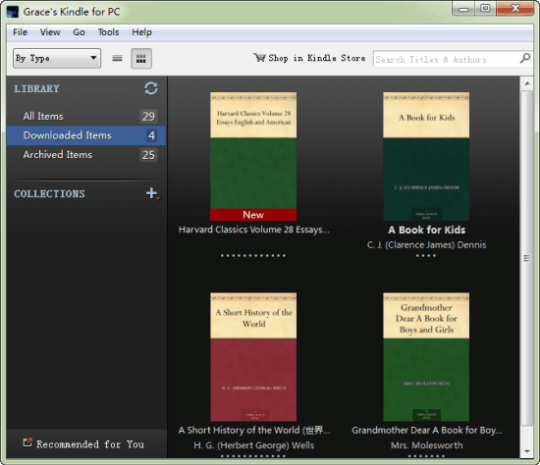This screenshot has width=540, height=465.
Task: Click the vertical scrollbar thumb
Action: point(527,258)
